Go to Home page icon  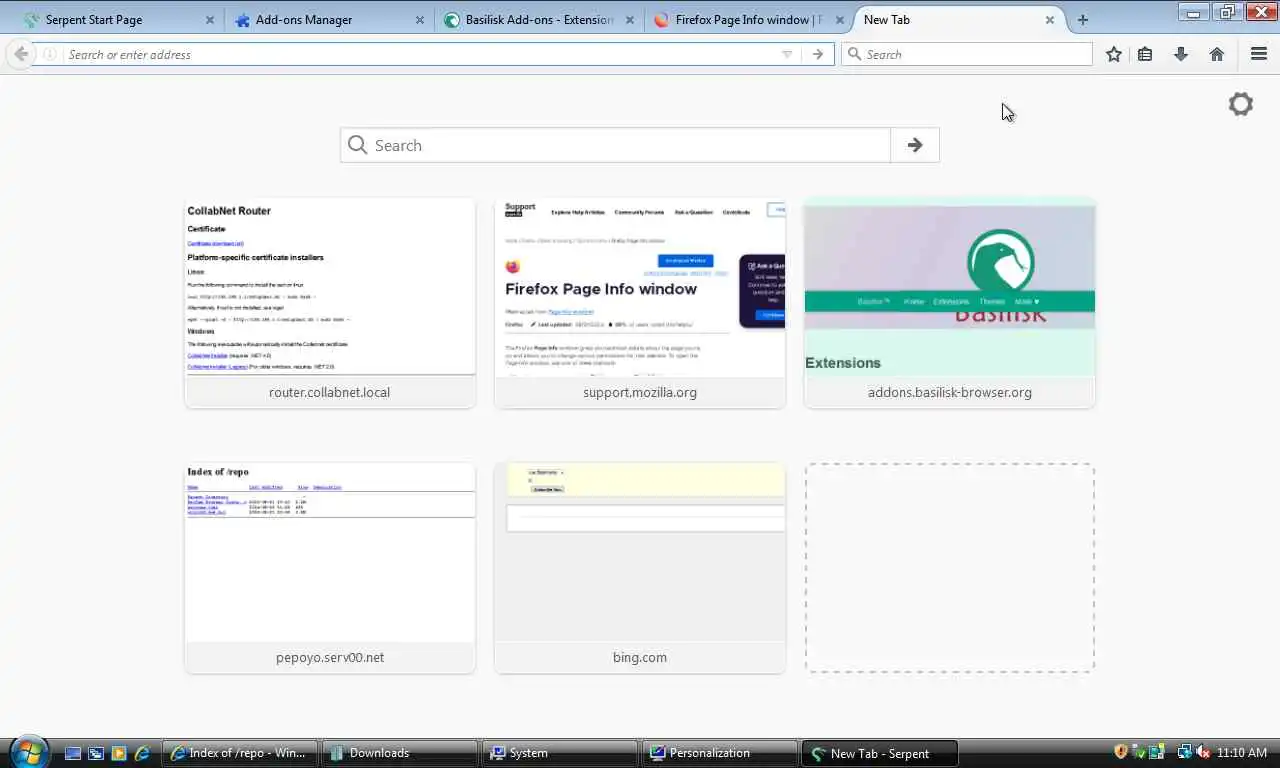(x=1217, y=54)
